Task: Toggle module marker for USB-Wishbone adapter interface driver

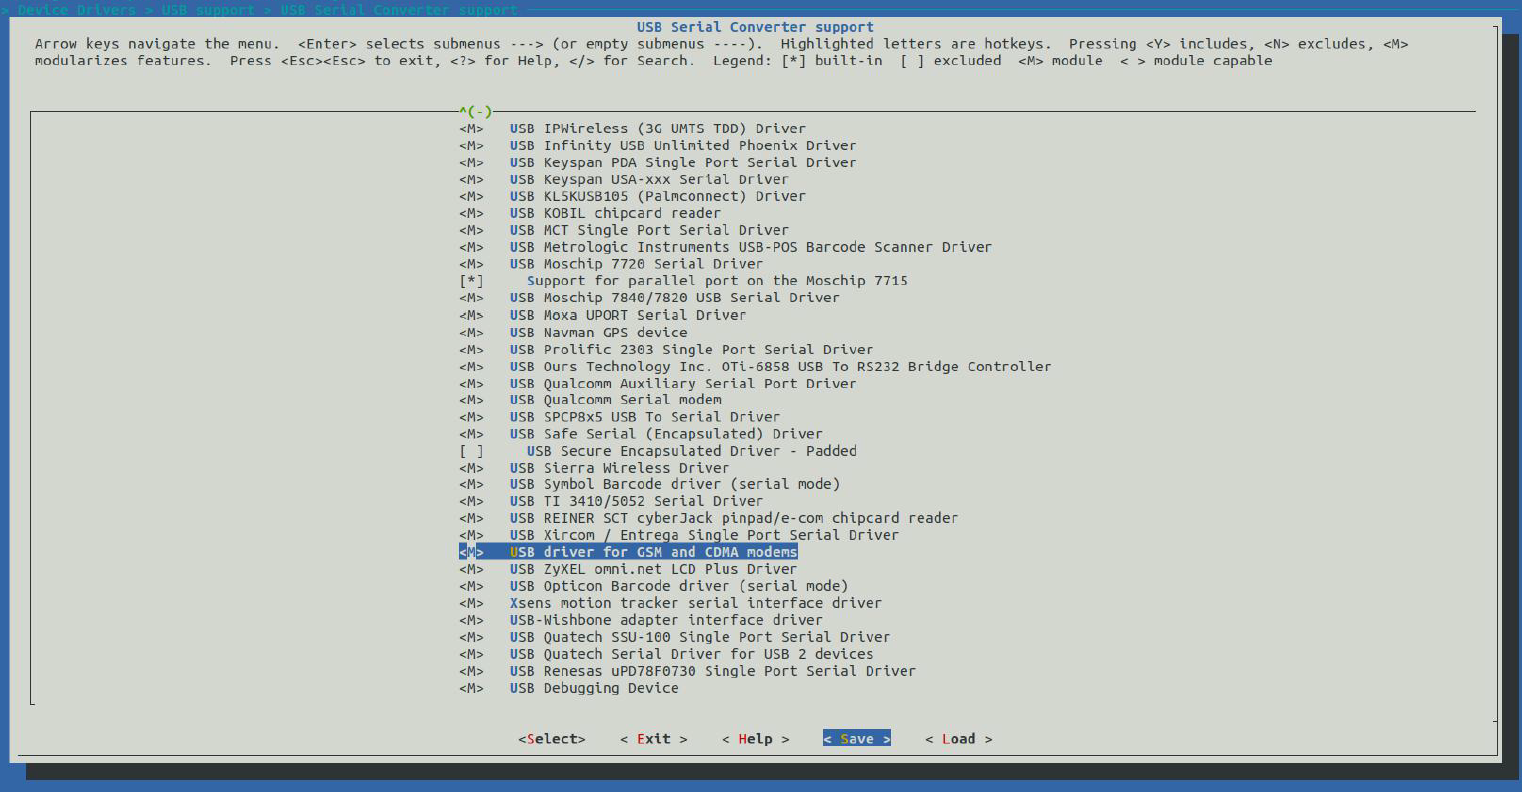Action: [471, 620]
